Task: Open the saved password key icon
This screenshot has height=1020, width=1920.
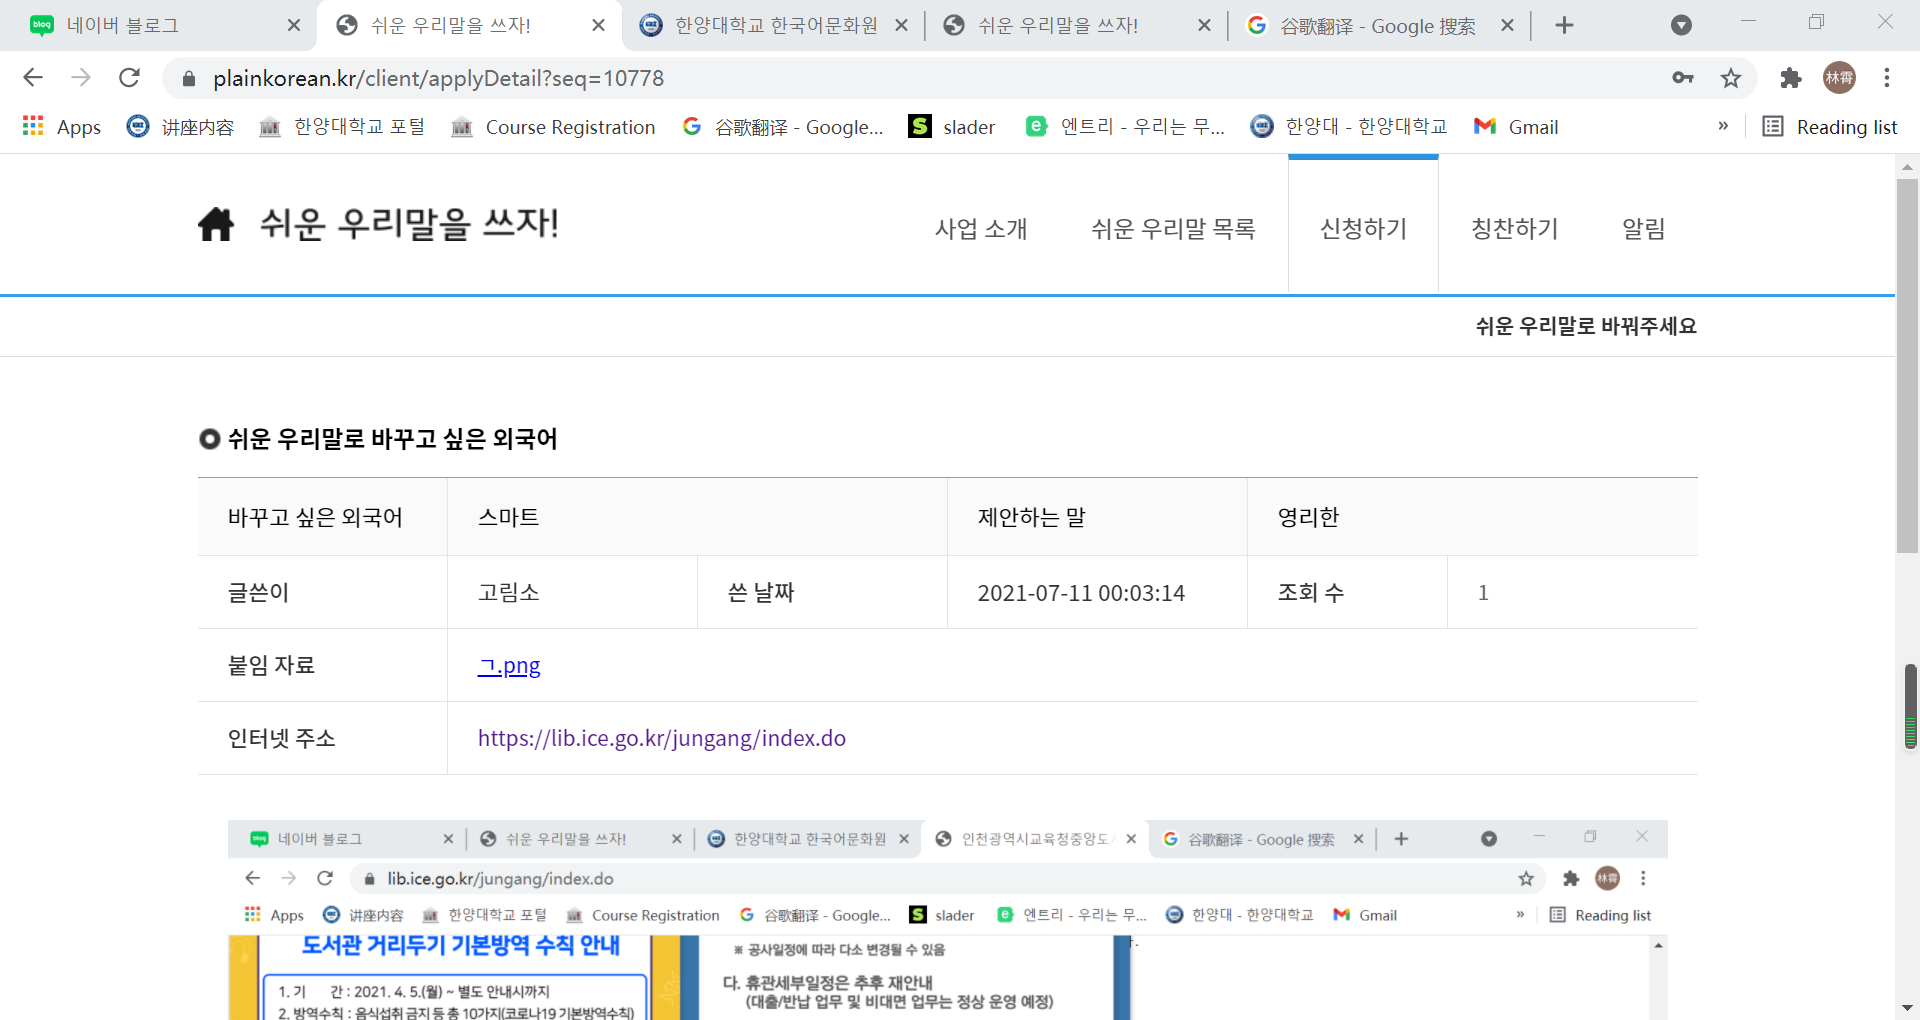Action: (x=1683, y=78)
